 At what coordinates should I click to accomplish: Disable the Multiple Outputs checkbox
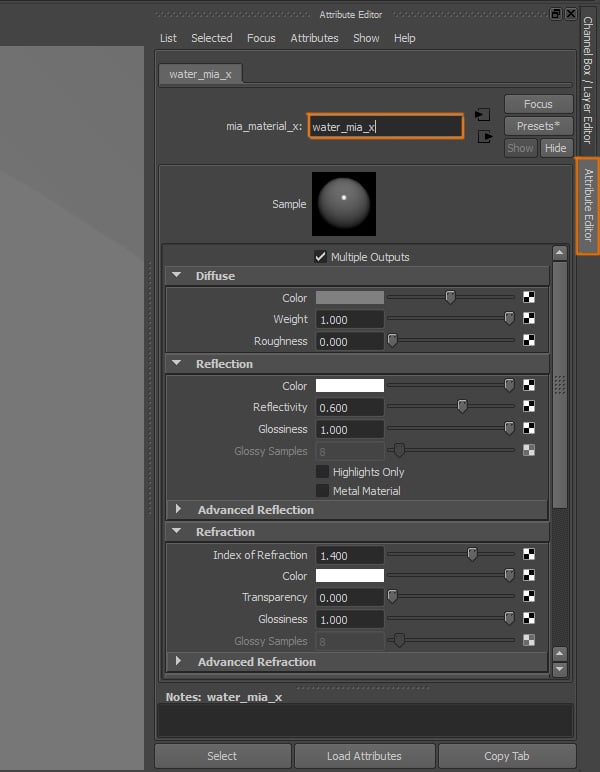[x=321, y=257]
